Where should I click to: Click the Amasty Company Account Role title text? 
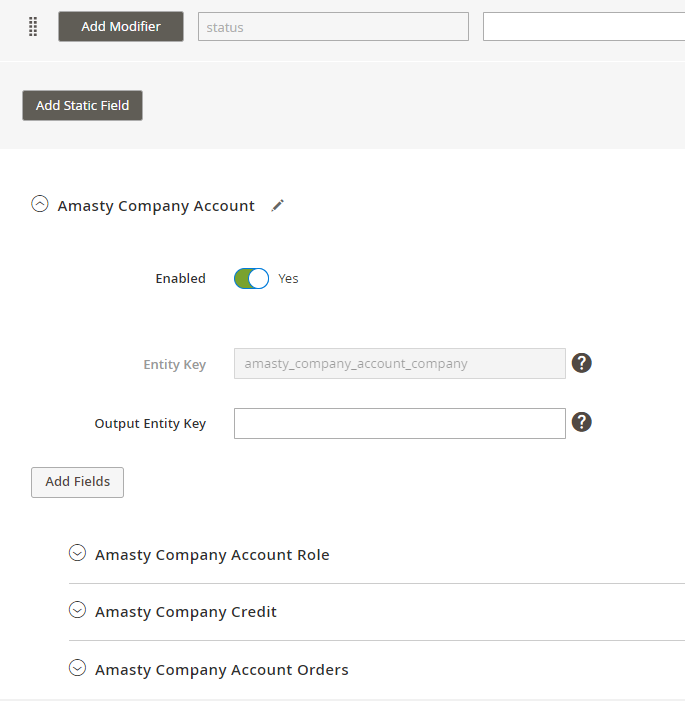(212, 555)
